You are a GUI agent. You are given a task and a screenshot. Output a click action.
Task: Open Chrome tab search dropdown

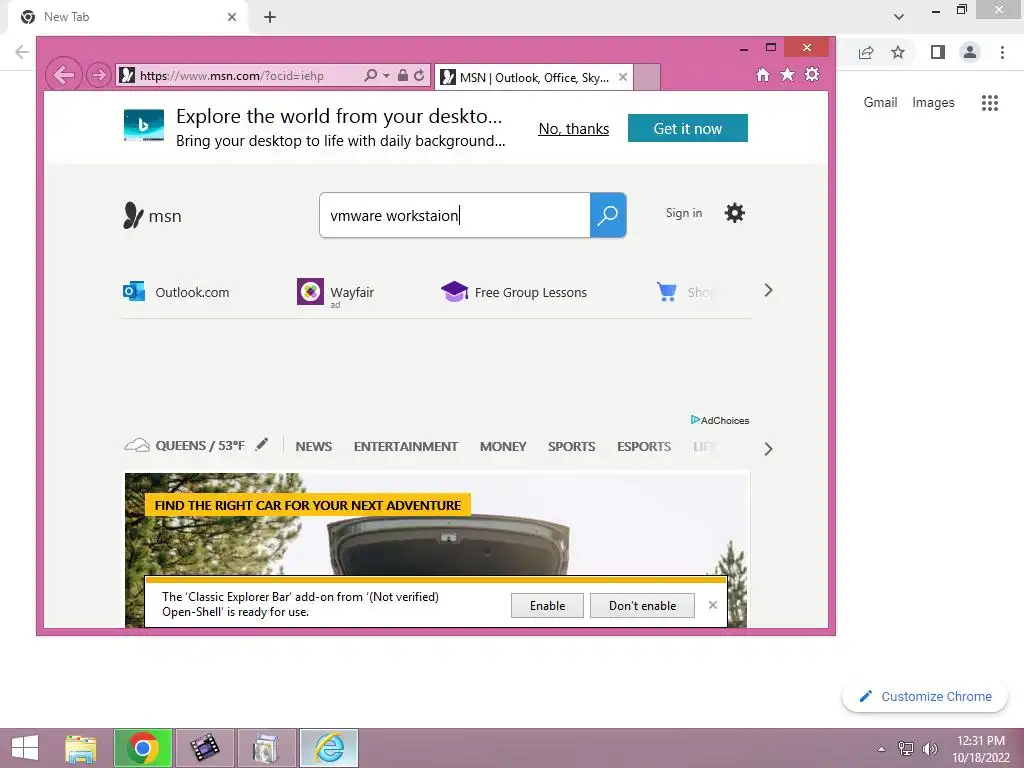pos(899,16)
